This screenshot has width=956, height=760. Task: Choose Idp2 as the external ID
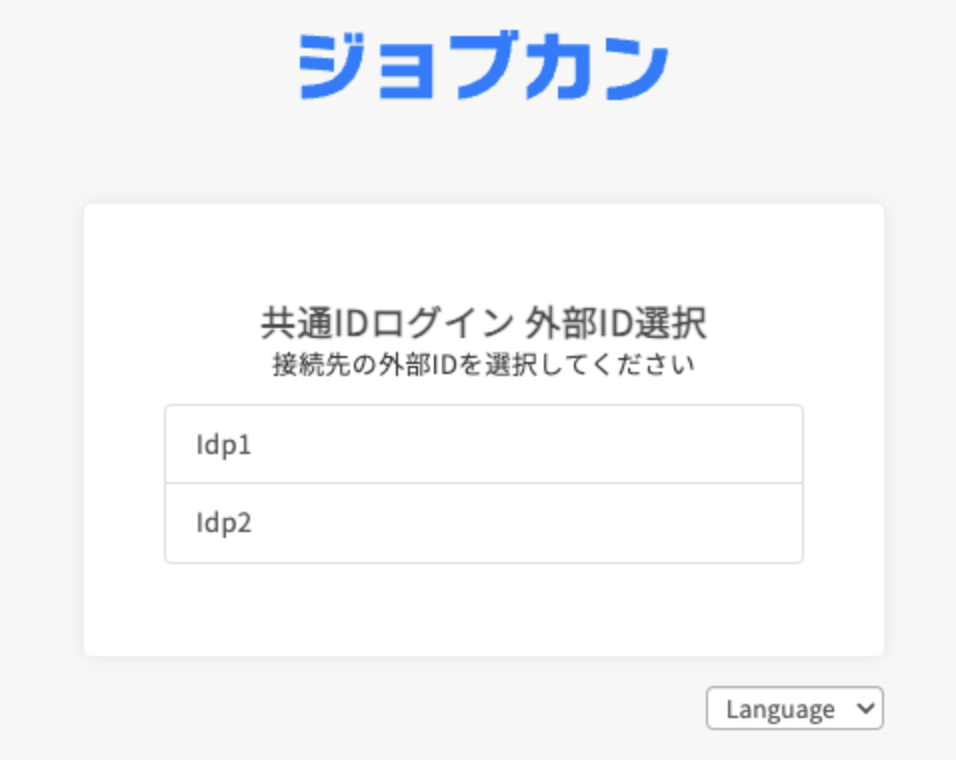tap(483, 523)
